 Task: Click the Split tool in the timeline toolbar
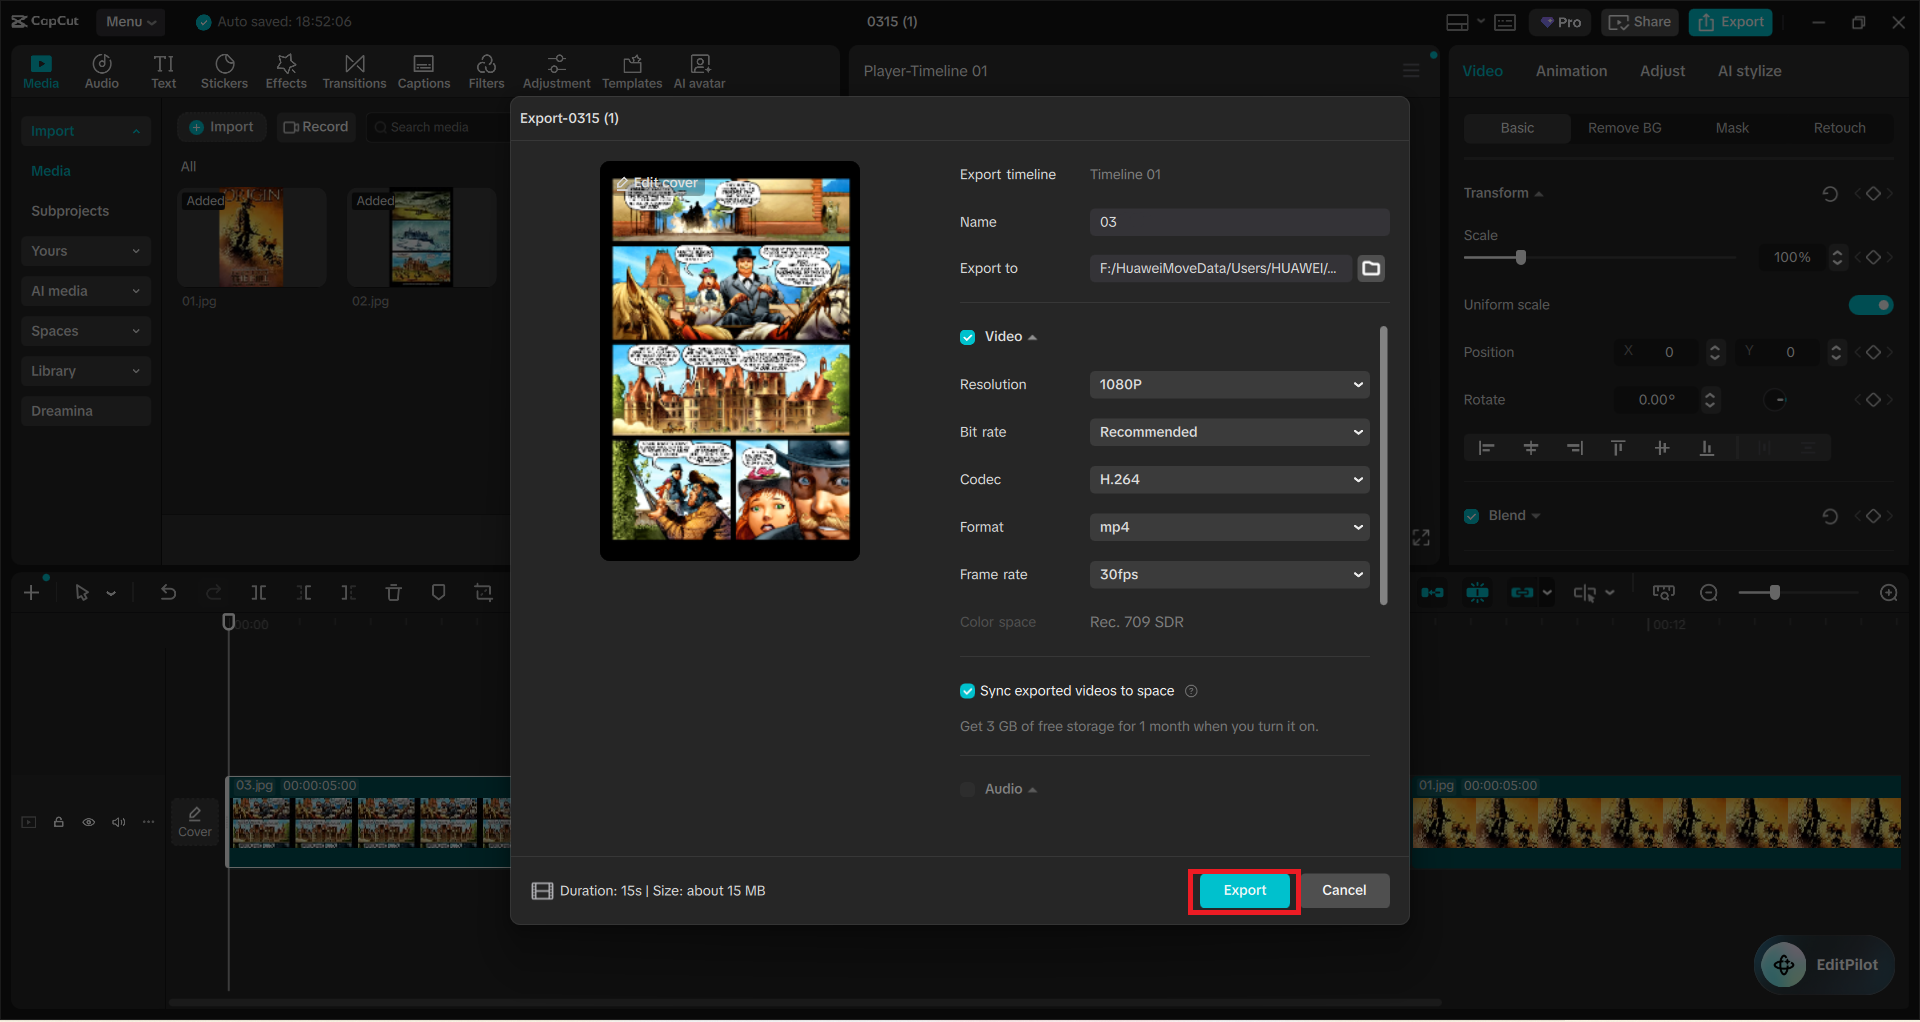pos(259,592)
